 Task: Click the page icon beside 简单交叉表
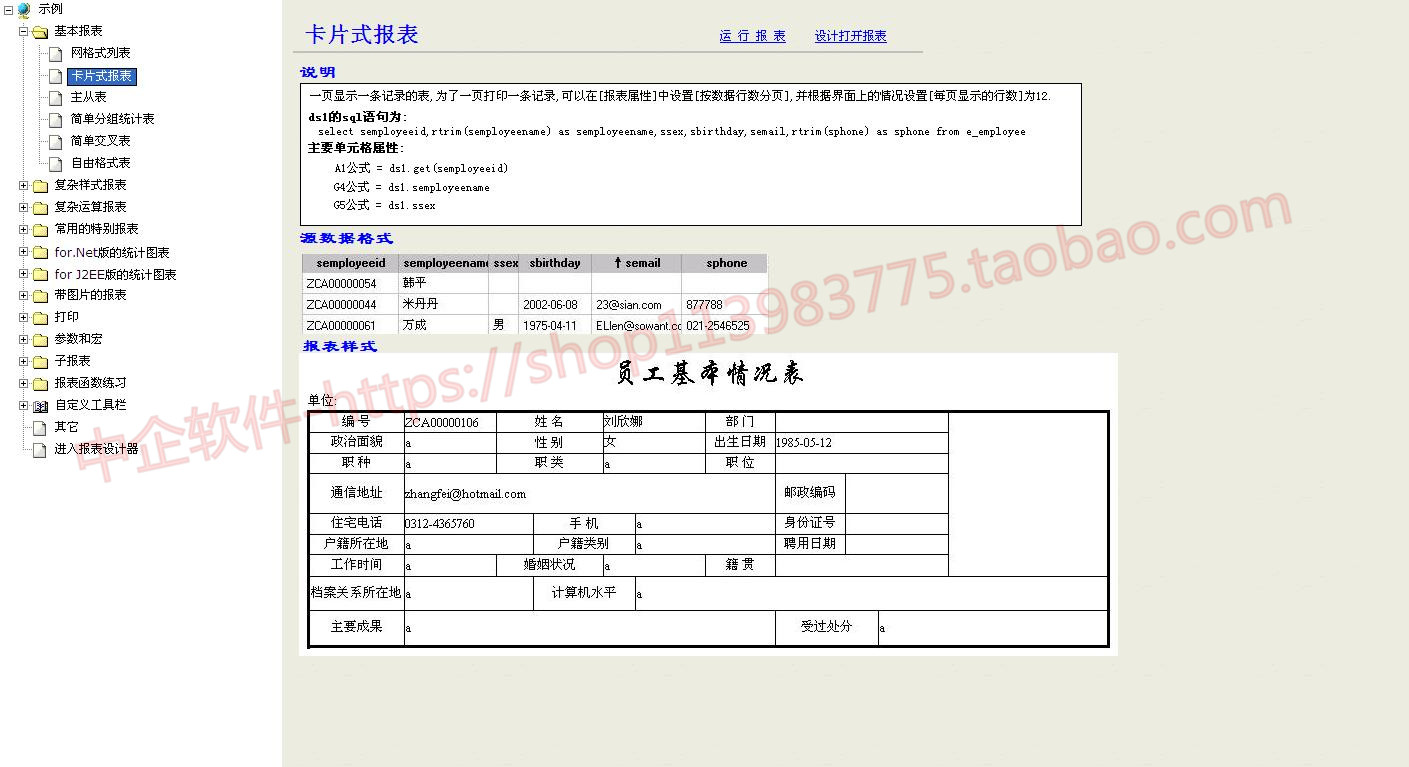click(56, 141)
